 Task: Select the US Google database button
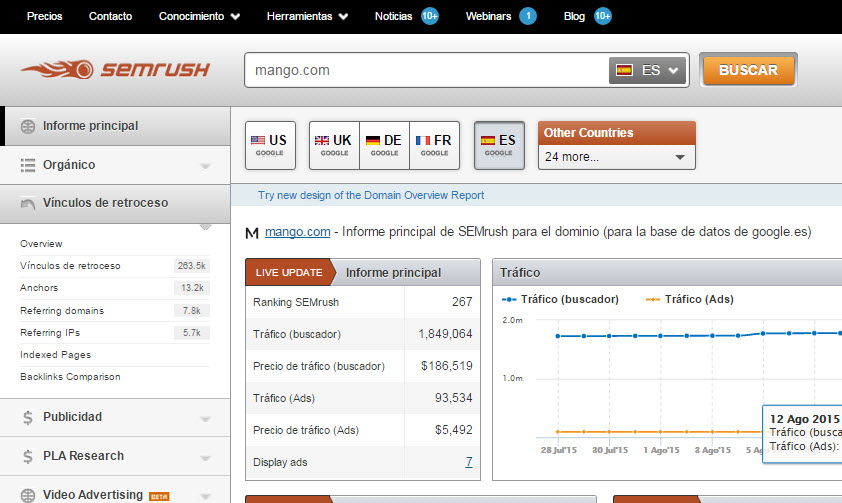coord(270,145)
